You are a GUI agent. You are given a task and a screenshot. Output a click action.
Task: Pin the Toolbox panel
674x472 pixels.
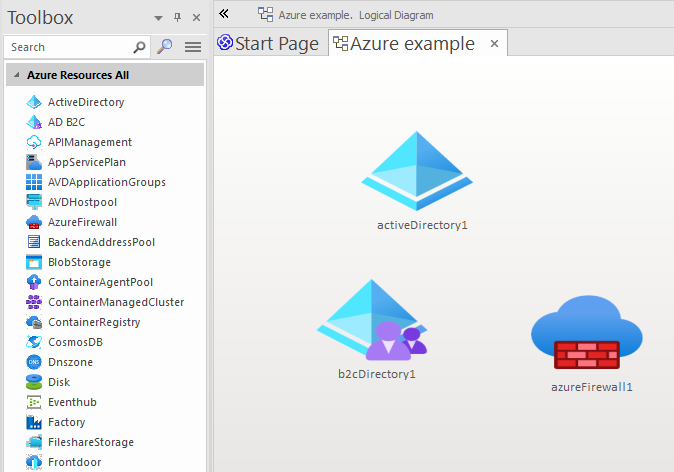177,17
